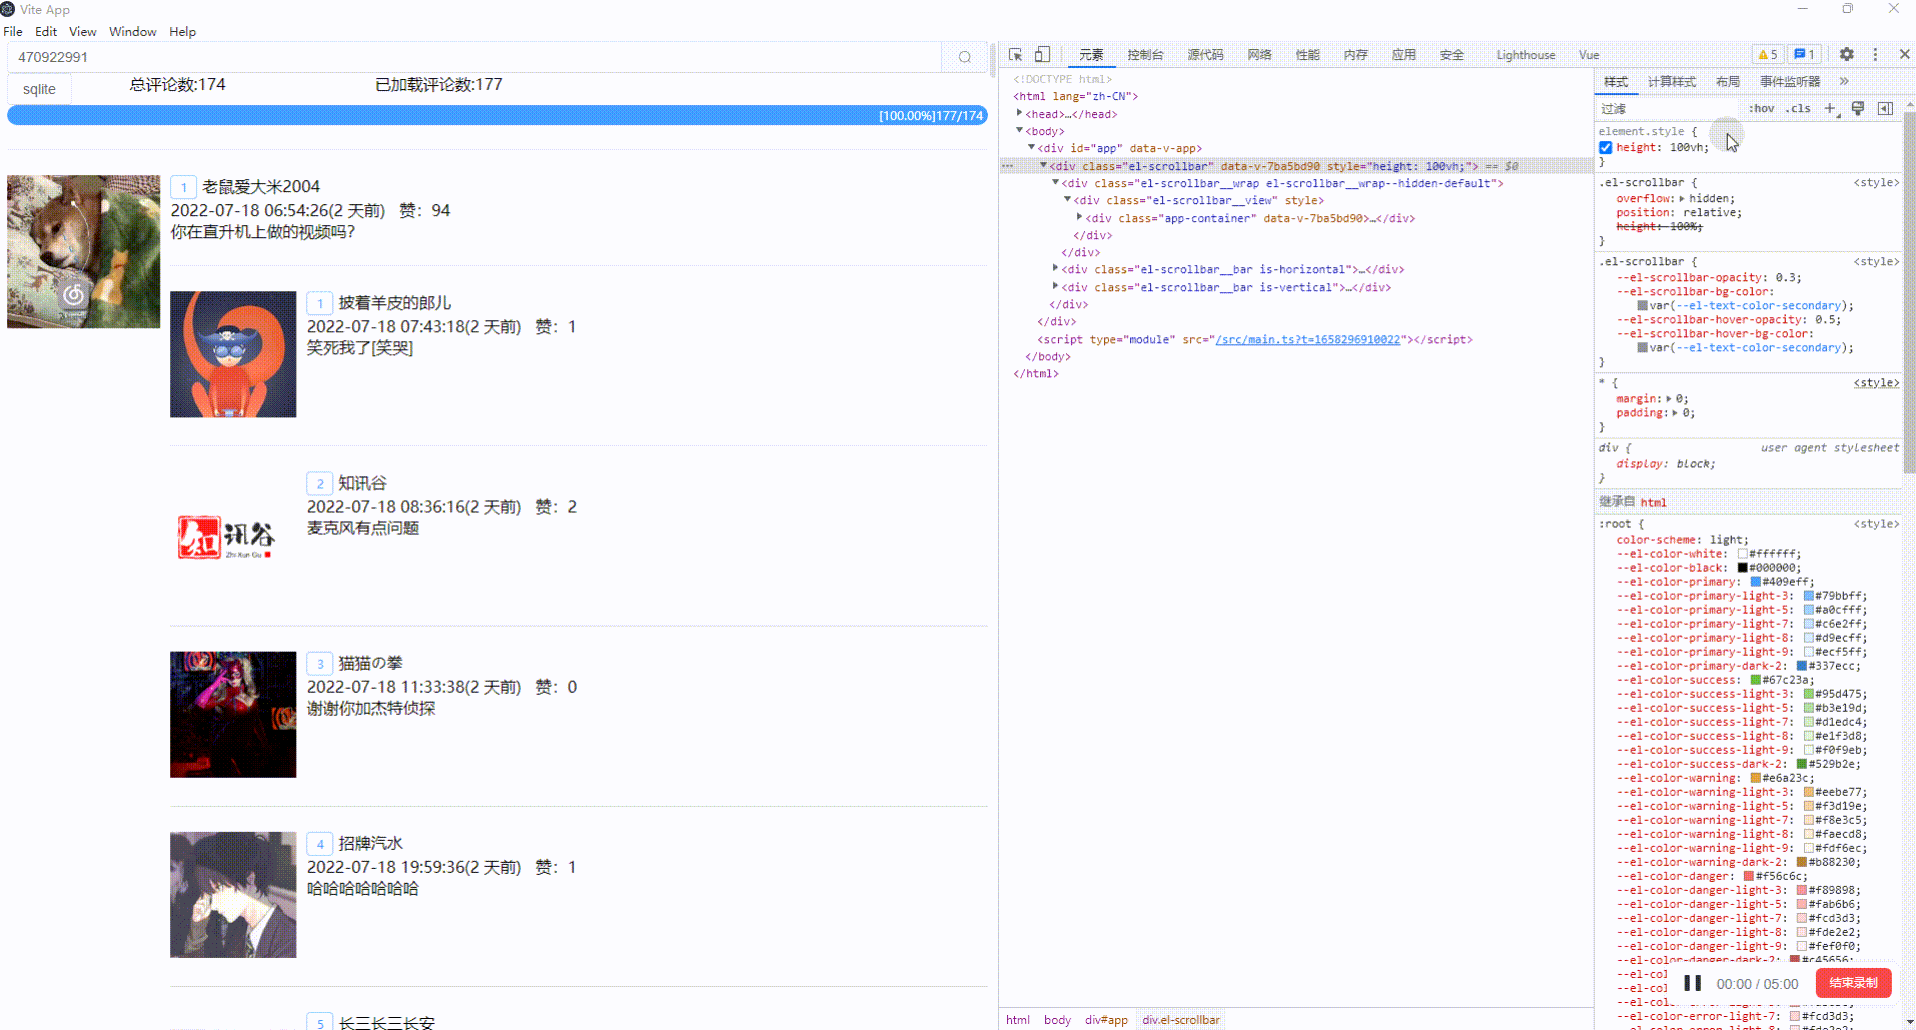Expand the margin shorthand triangle
Screen dimensions: 1916x1030
[1669, 399]
